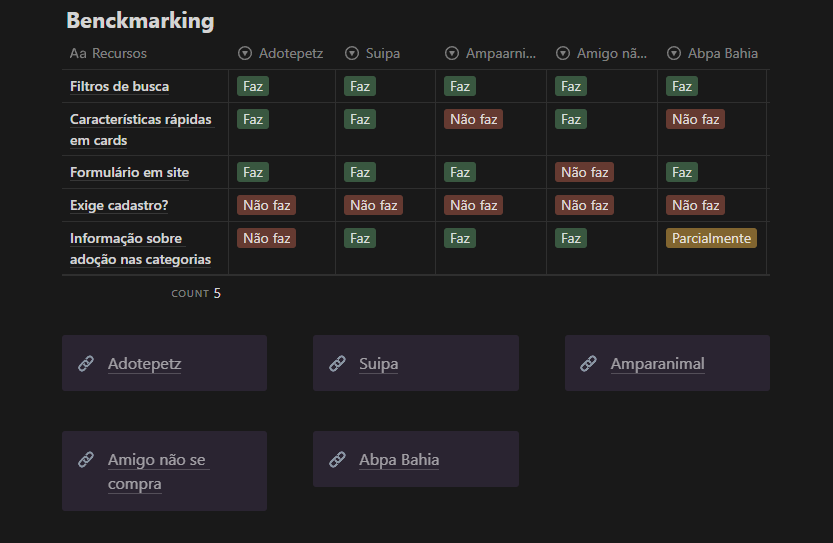Click the COUNT 5 calculation footer
Image resolution: width=833 pixels, height=543 pixels.
pos(196,293)
